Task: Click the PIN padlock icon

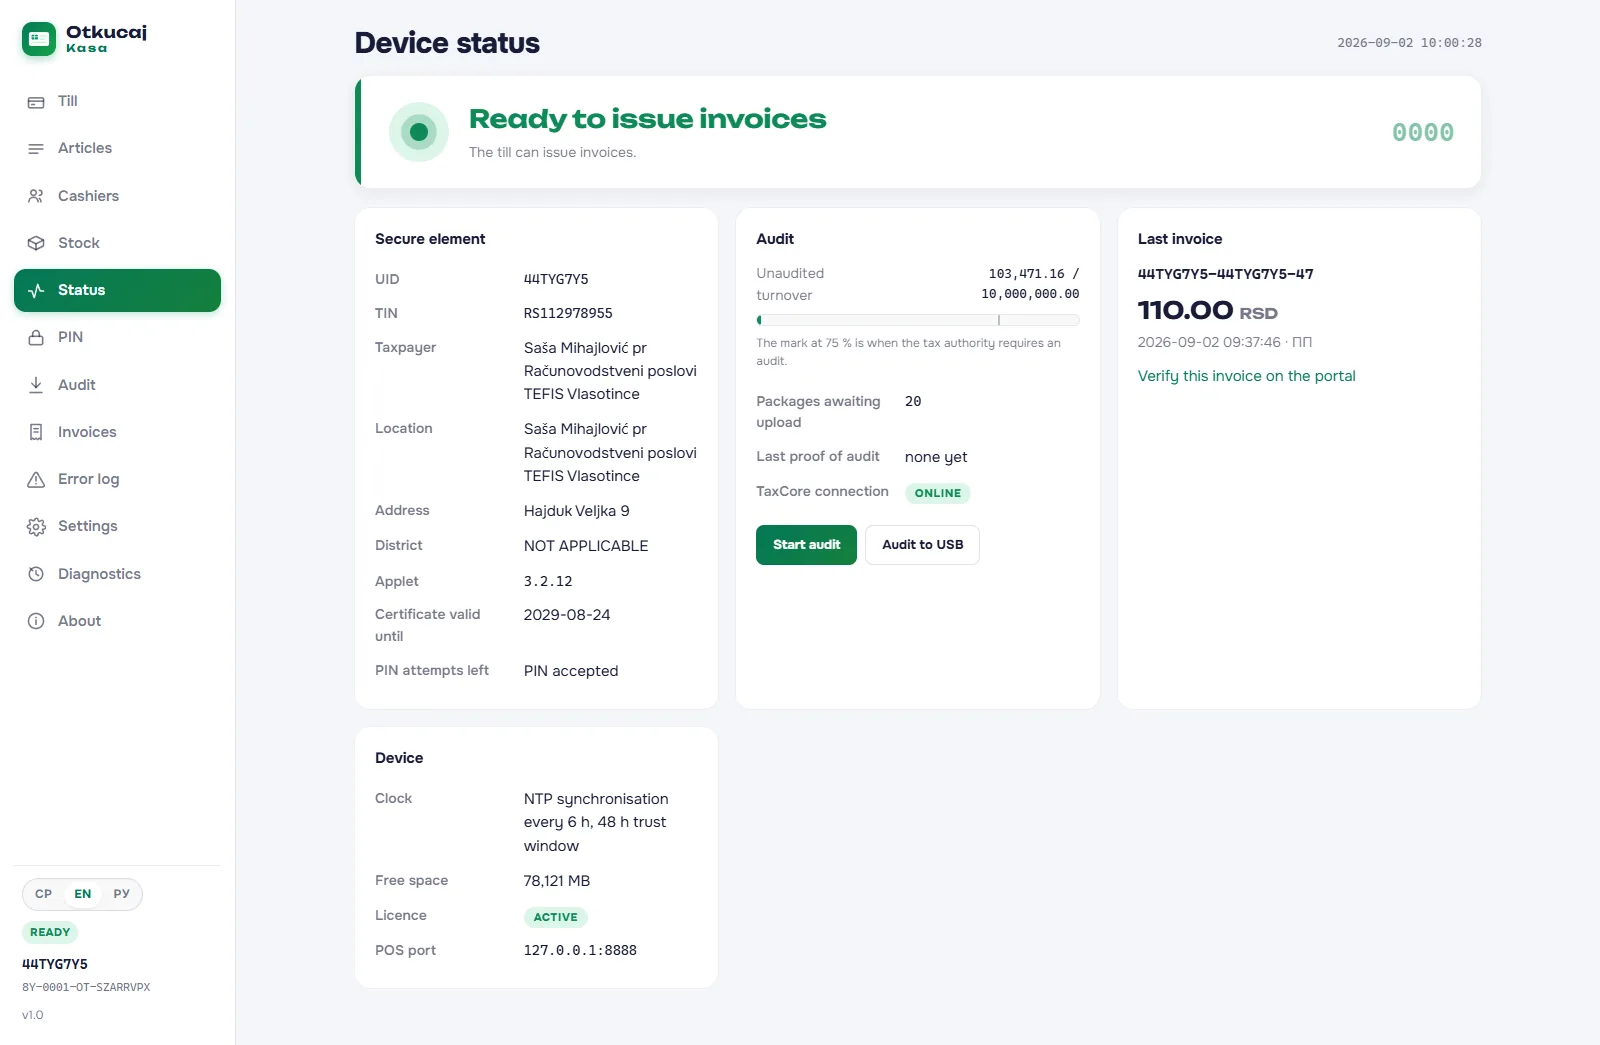Action: [x=36, y=338]
